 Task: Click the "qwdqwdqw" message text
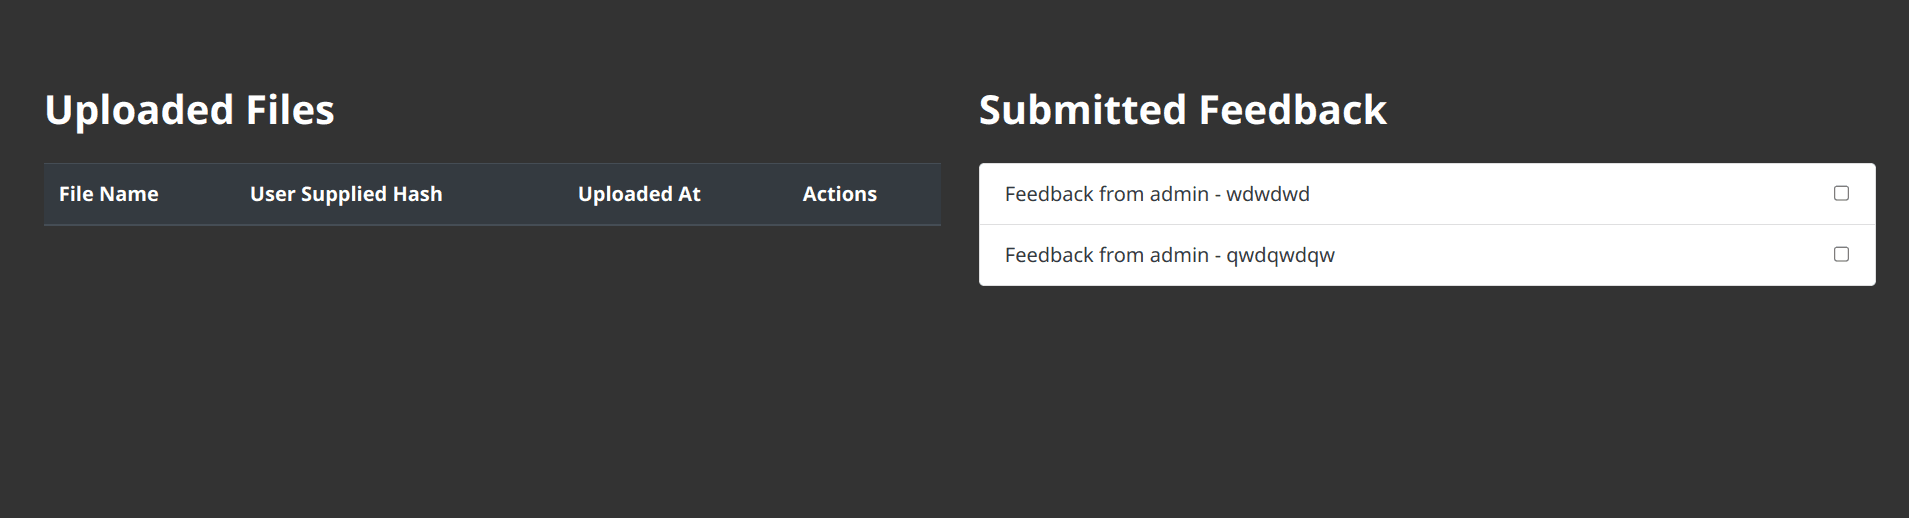(x=1280, y=255)
